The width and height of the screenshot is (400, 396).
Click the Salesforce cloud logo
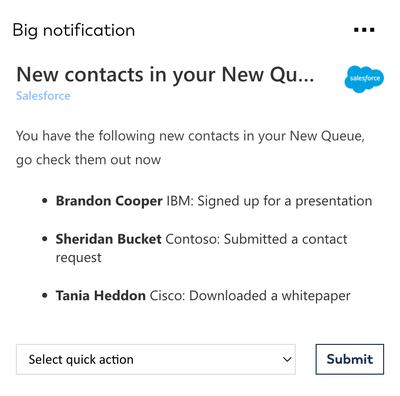point(364,79)
